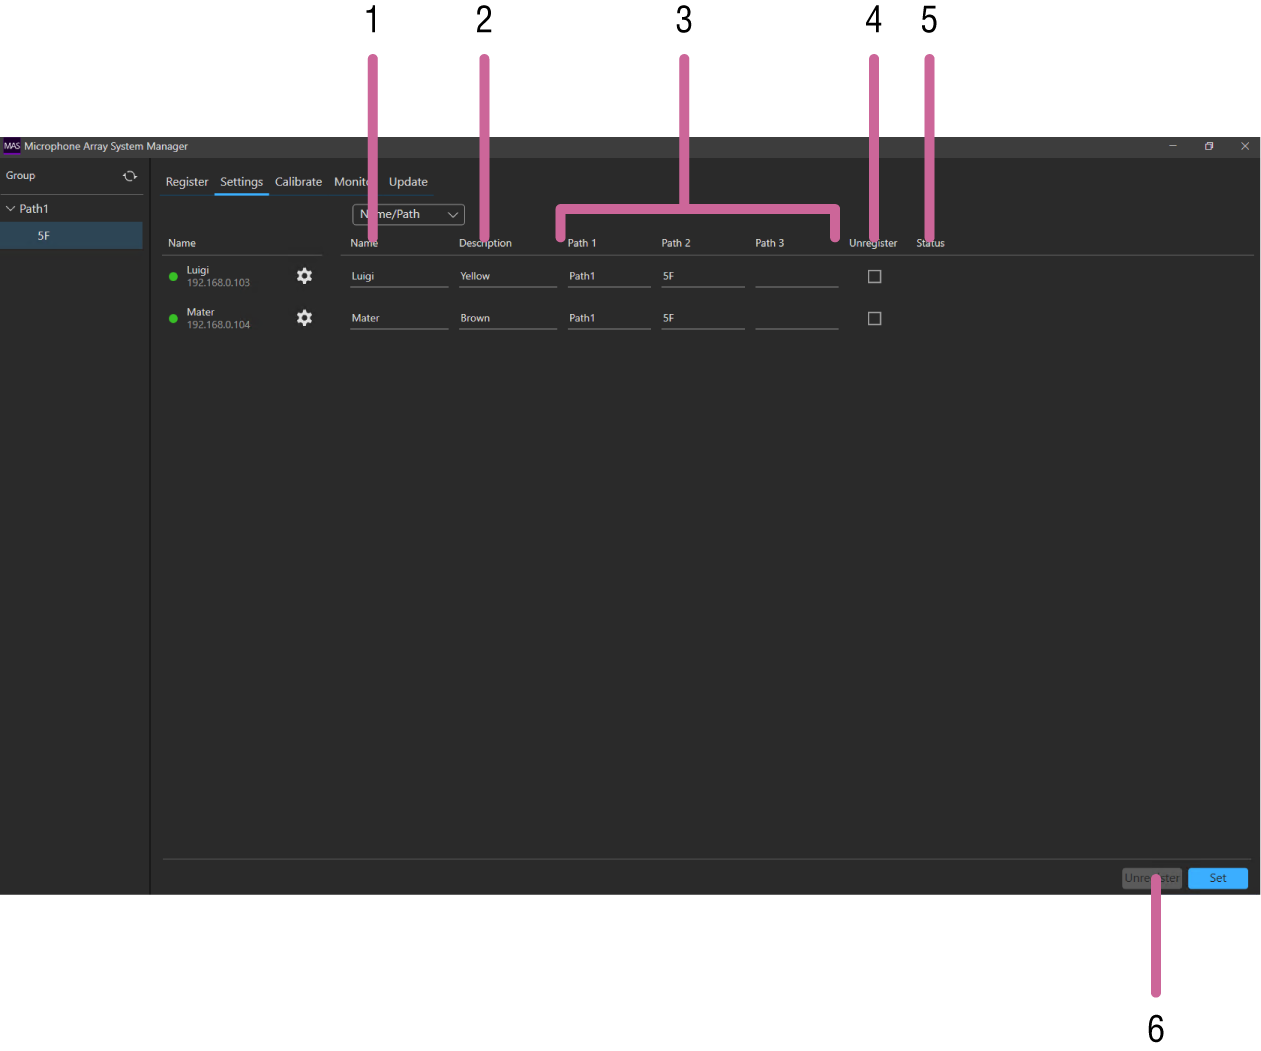Select the 5F group in sidebar
The image size is (1261, 1051).
pyautogui.click(x=44, y=236)
